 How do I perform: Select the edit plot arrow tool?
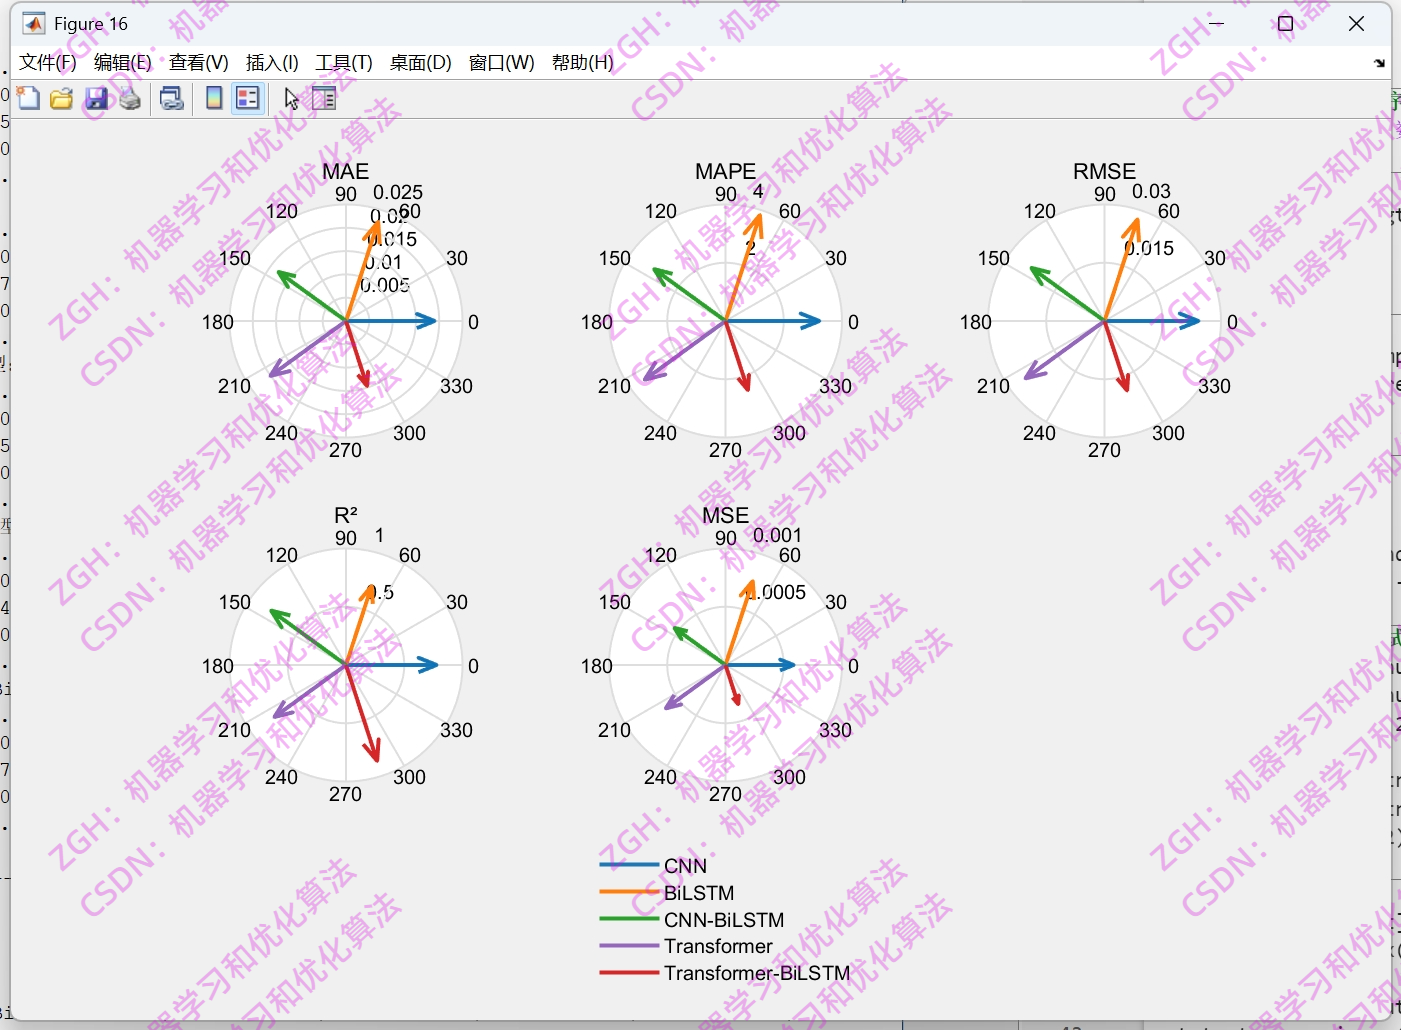tap(289, 97)
